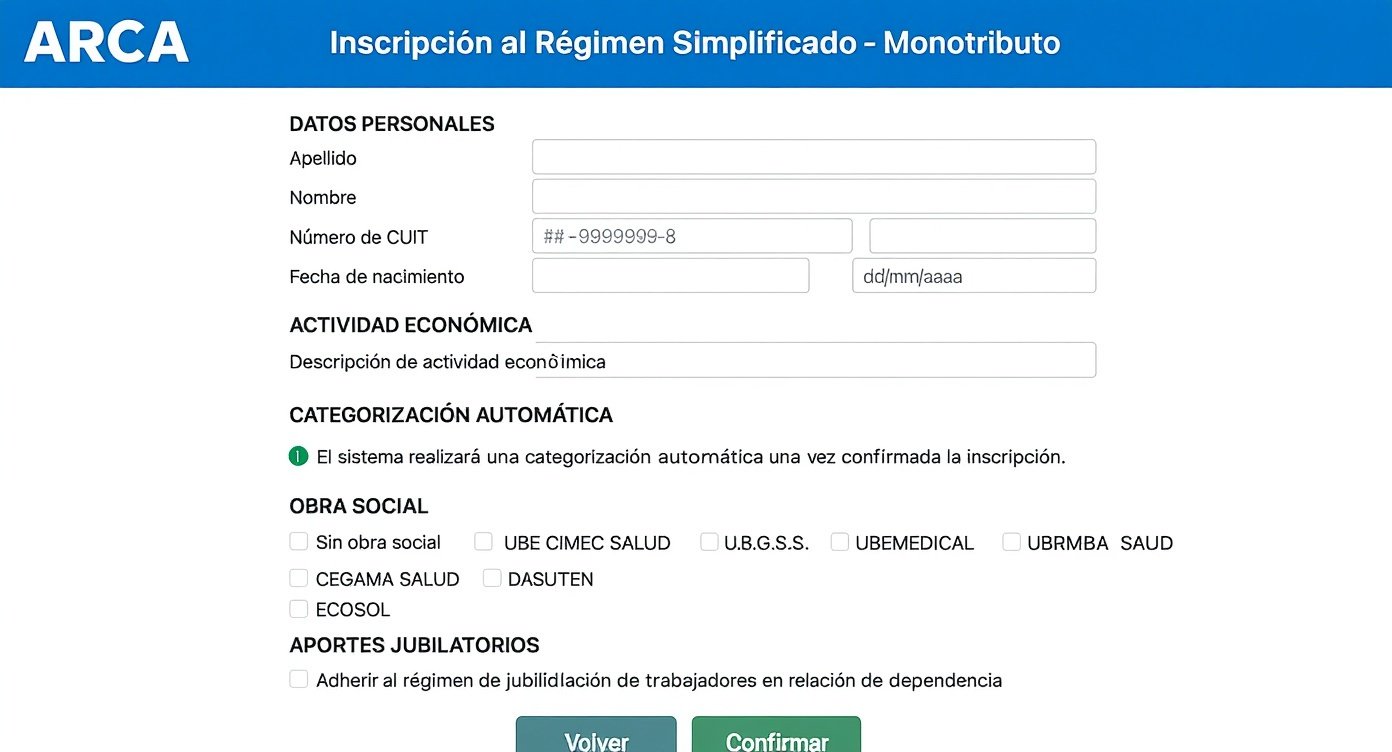Enable the UBEMEDICAL checkbox
The height and width of the screenshot is (752, 1392).
tap(840, 542)
